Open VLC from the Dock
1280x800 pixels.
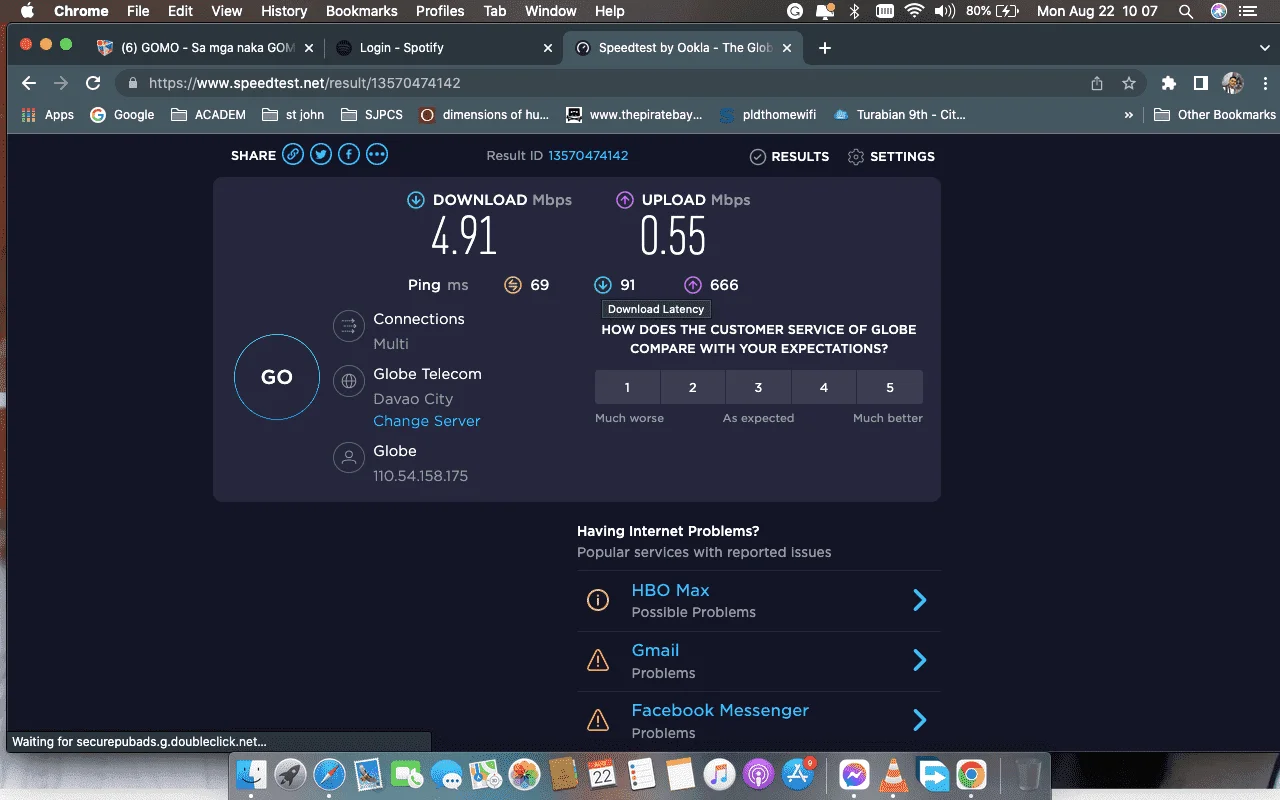pyautogui.click(x=894, y=774)
